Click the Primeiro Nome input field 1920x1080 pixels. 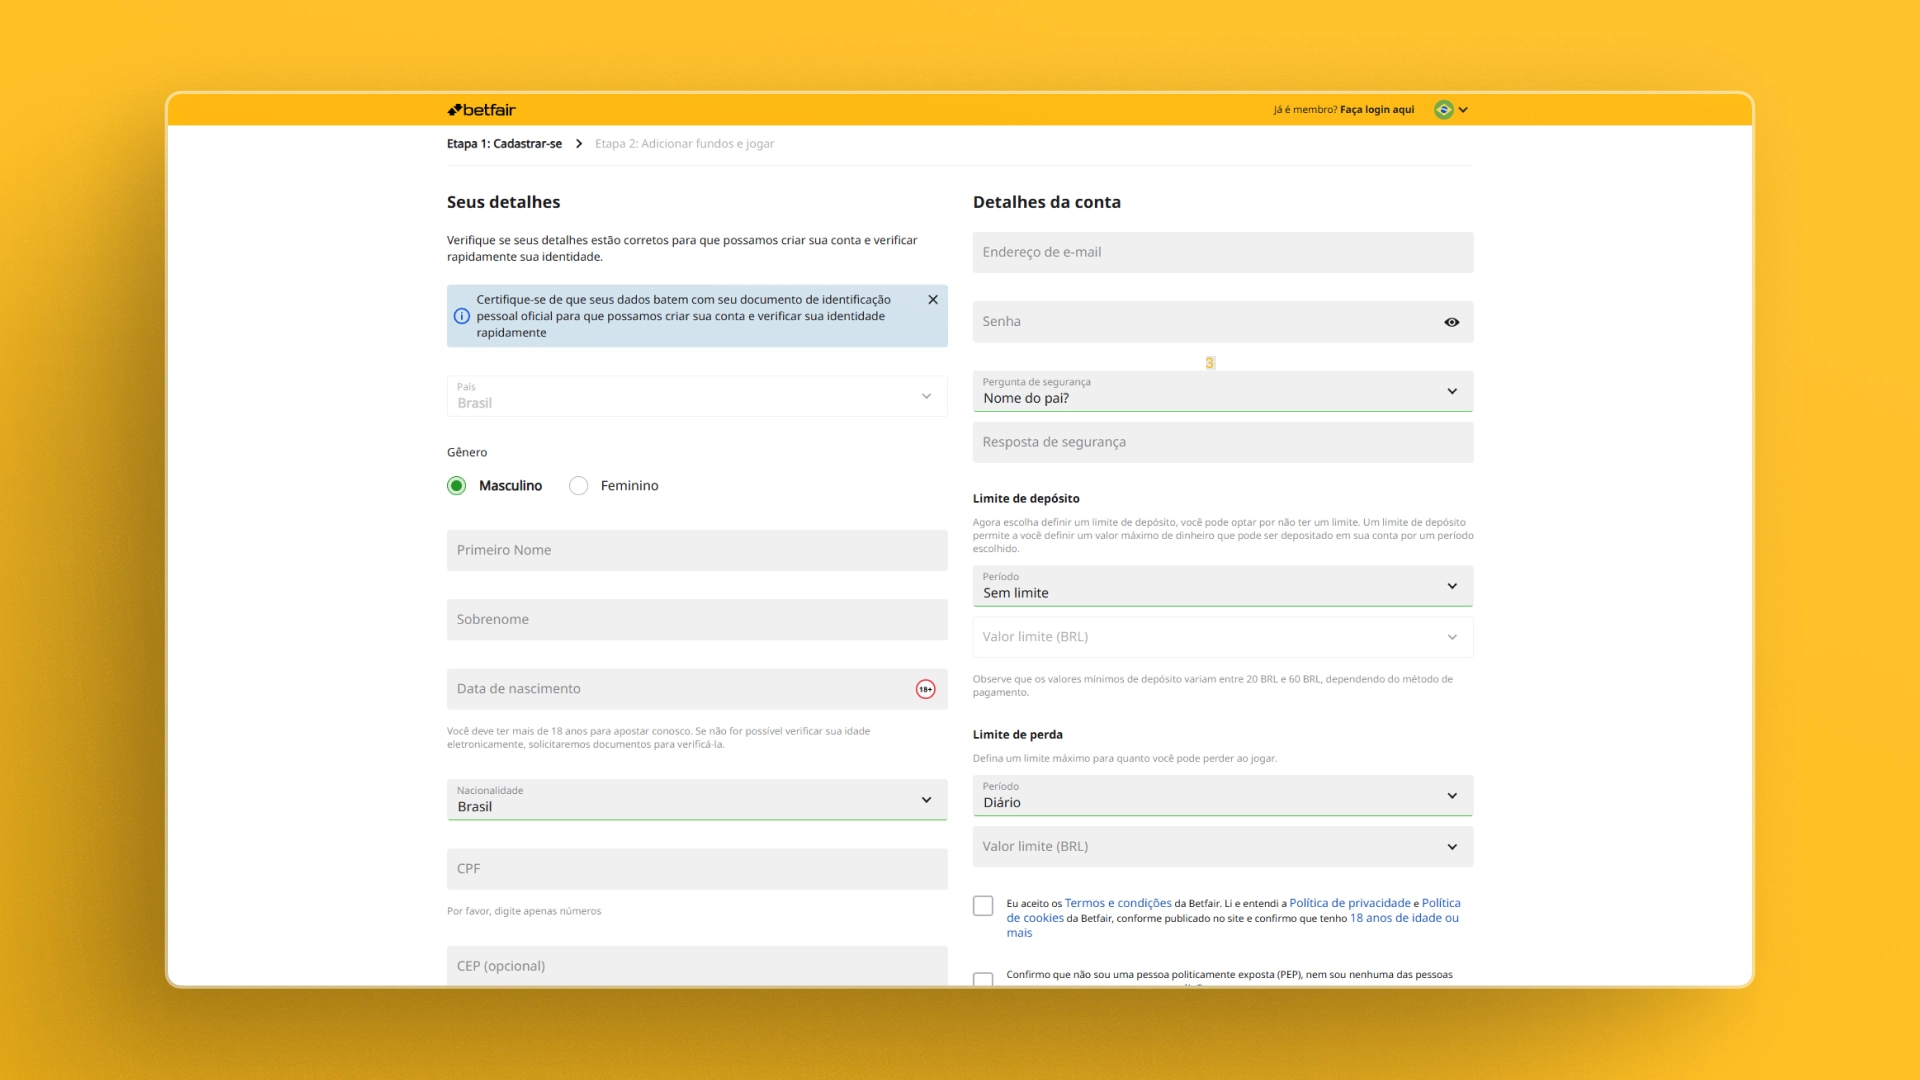697,550
